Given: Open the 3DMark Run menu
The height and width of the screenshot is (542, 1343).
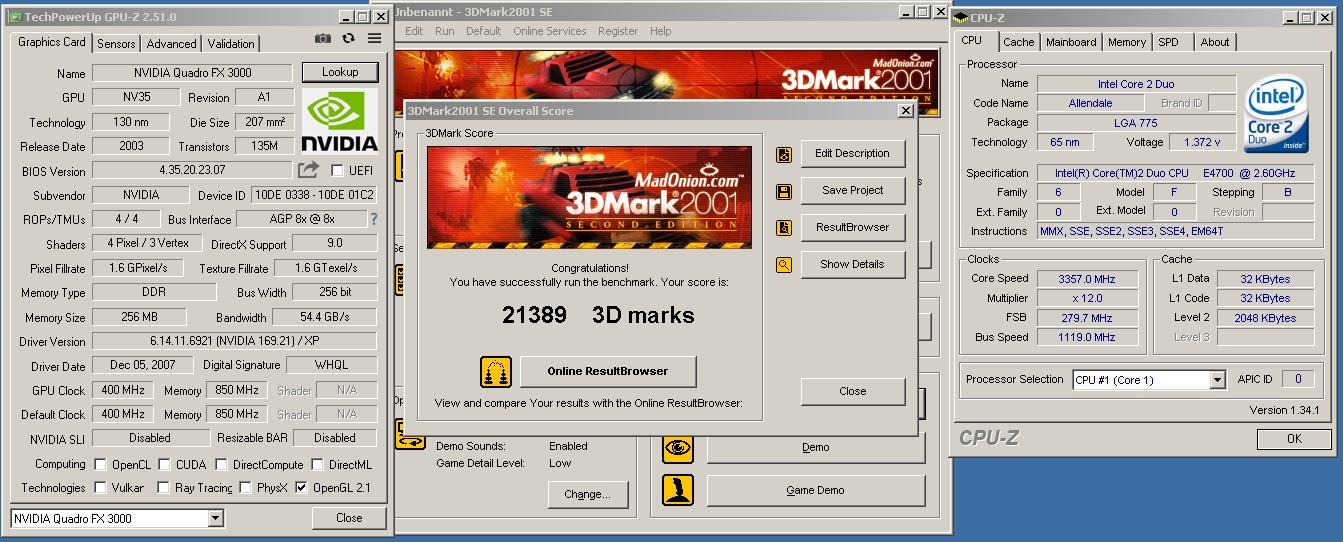Looking at the screenshot, I should point(445,31).
